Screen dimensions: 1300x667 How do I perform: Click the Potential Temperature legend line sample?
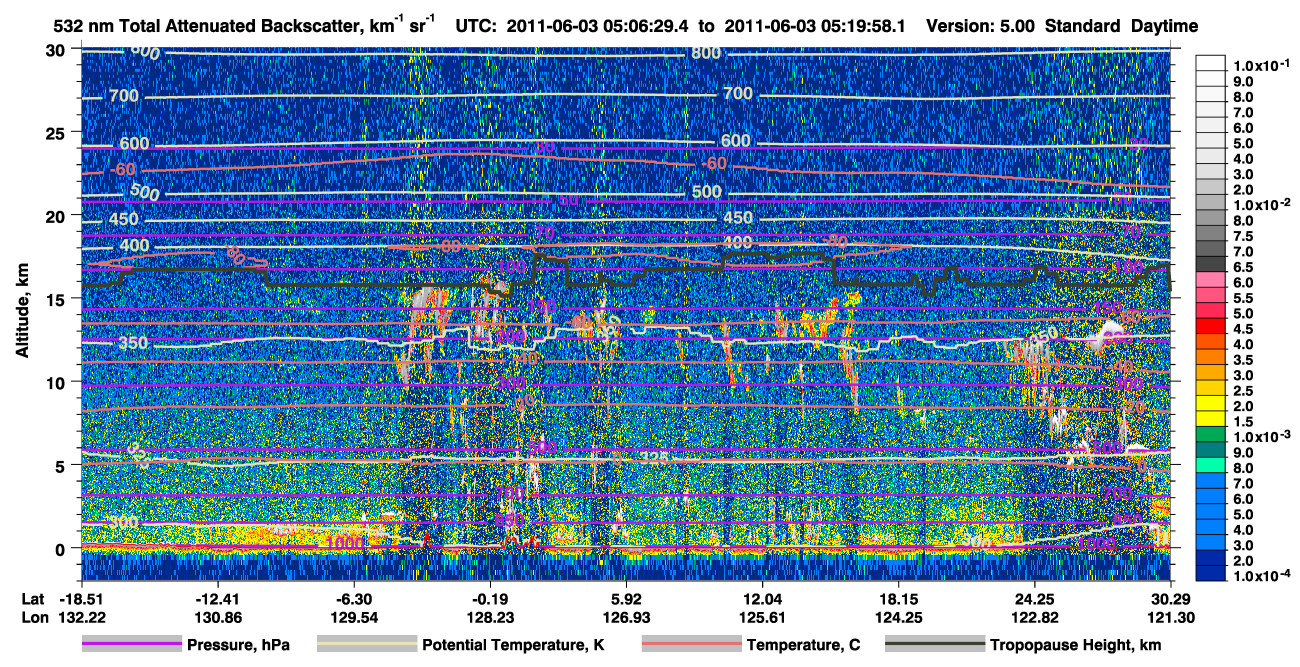pyautogui.click(x=367, y=645)
